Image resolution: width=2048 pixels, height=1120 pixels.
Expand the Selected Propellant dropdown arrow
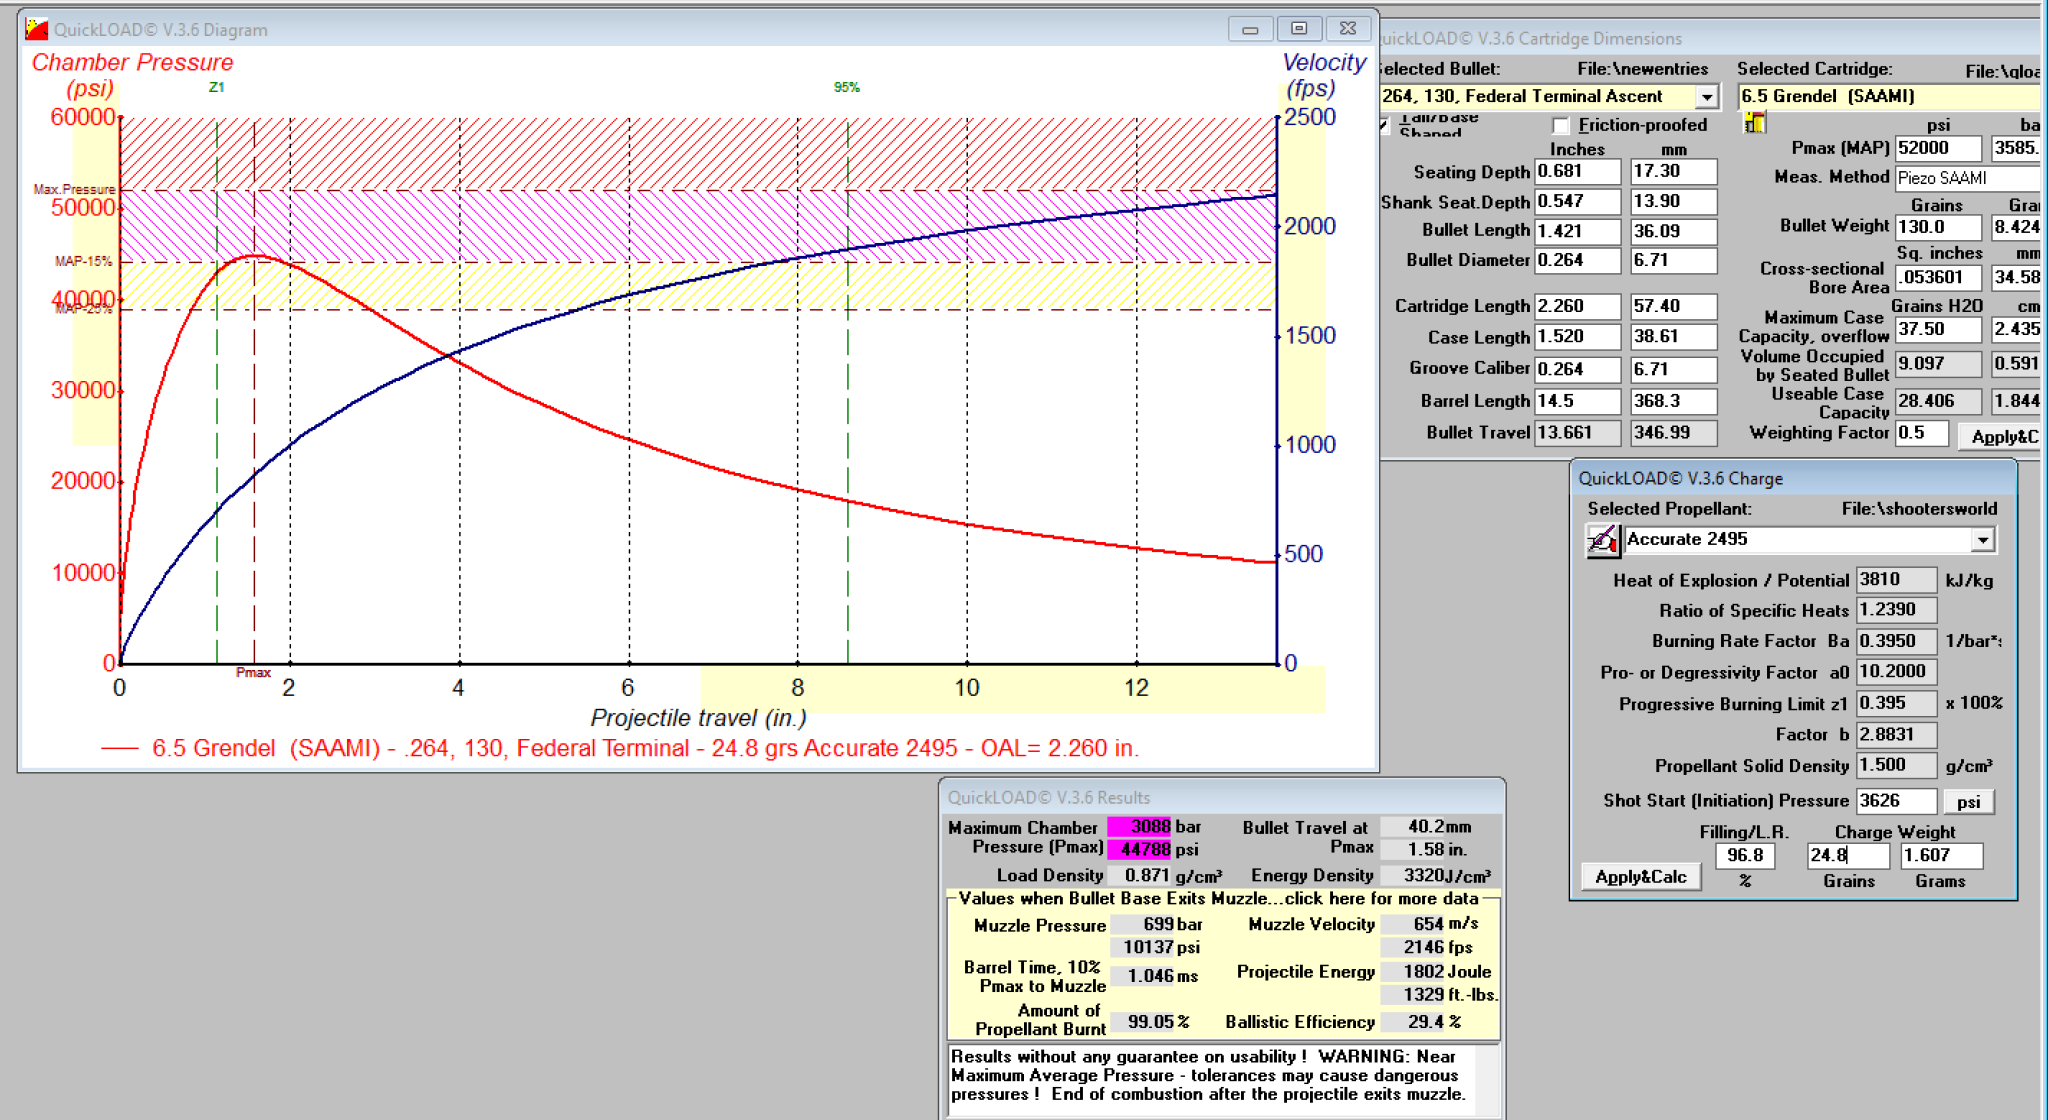click(1982, 540)
